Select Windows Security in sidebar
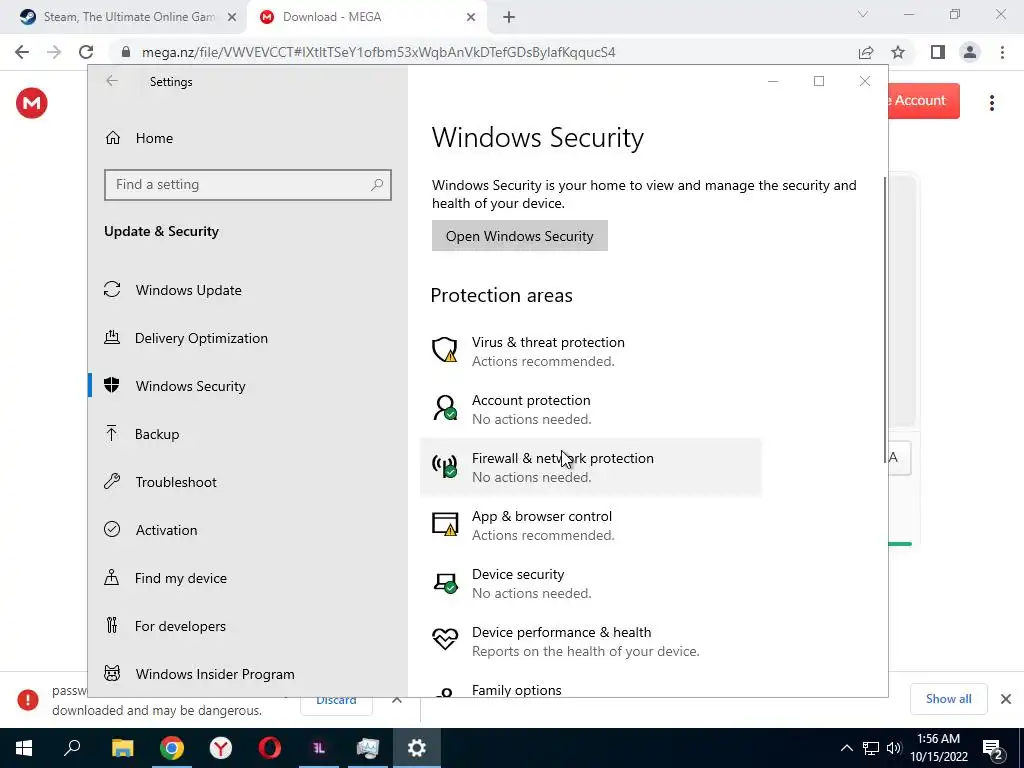The width and height of the screenshot is (1024, 768). (x=191, y=386)
